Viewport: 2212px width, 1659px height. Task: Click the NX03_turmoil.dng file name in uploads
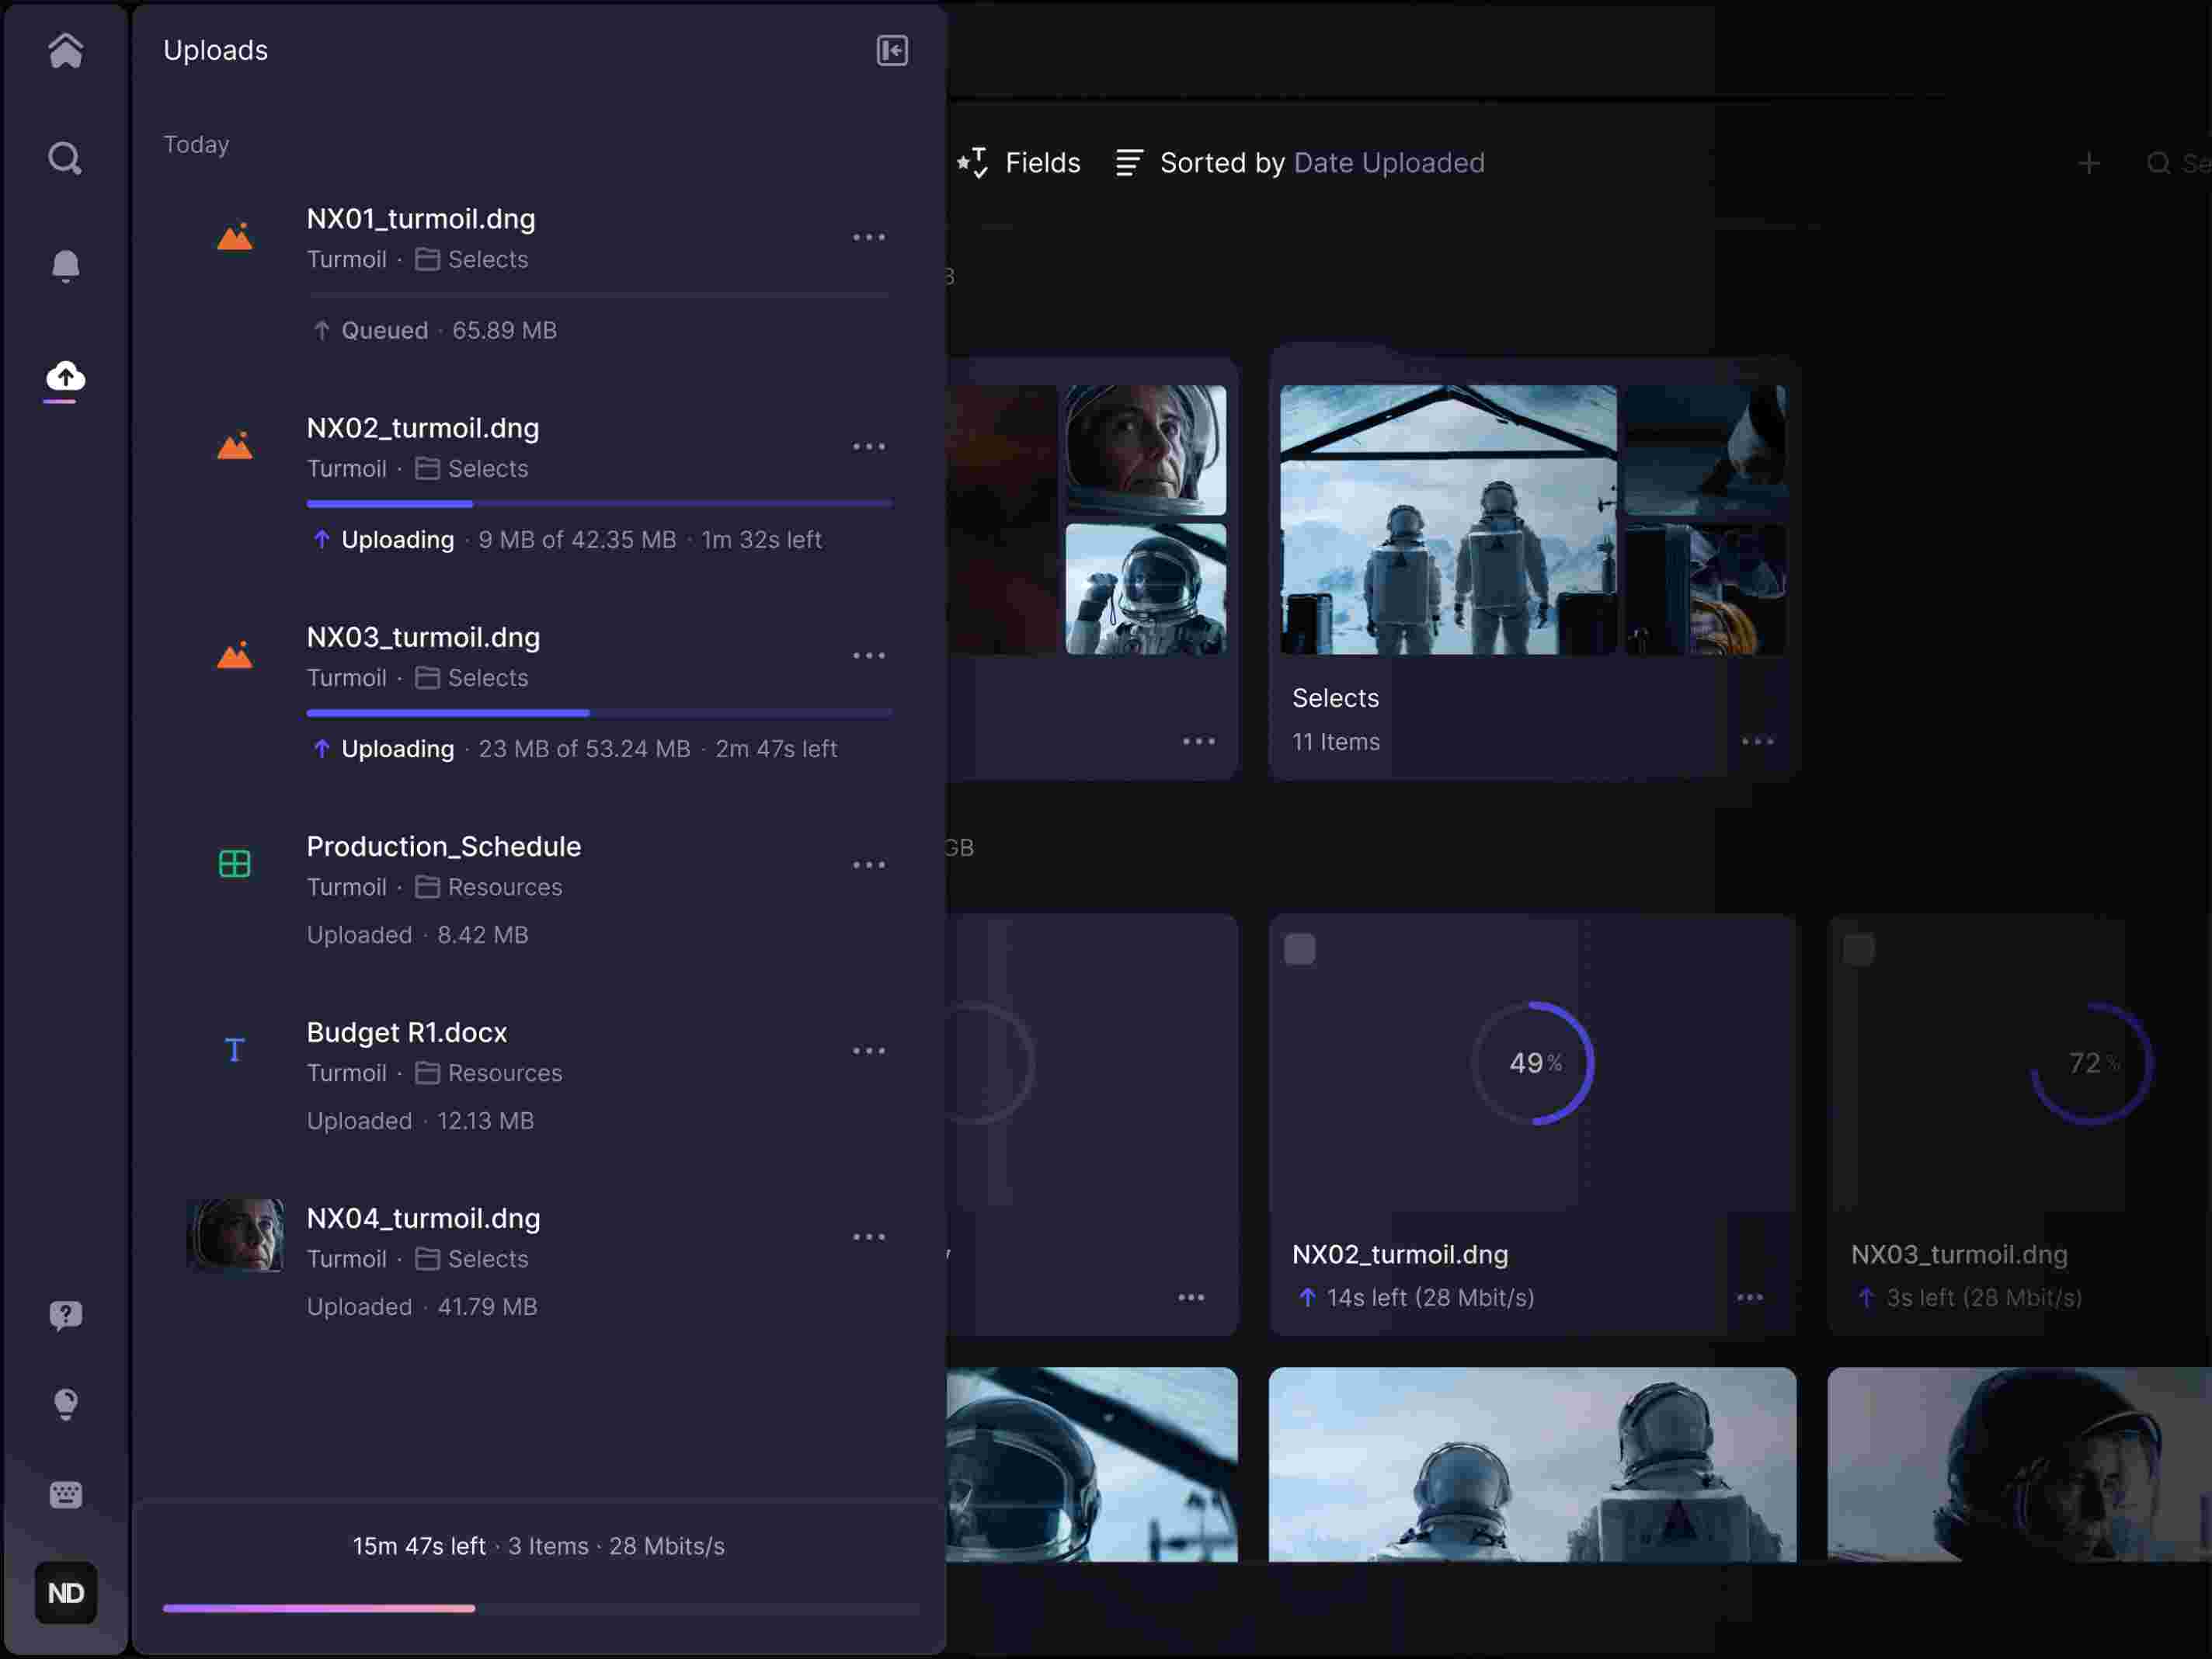coord(423,637)
